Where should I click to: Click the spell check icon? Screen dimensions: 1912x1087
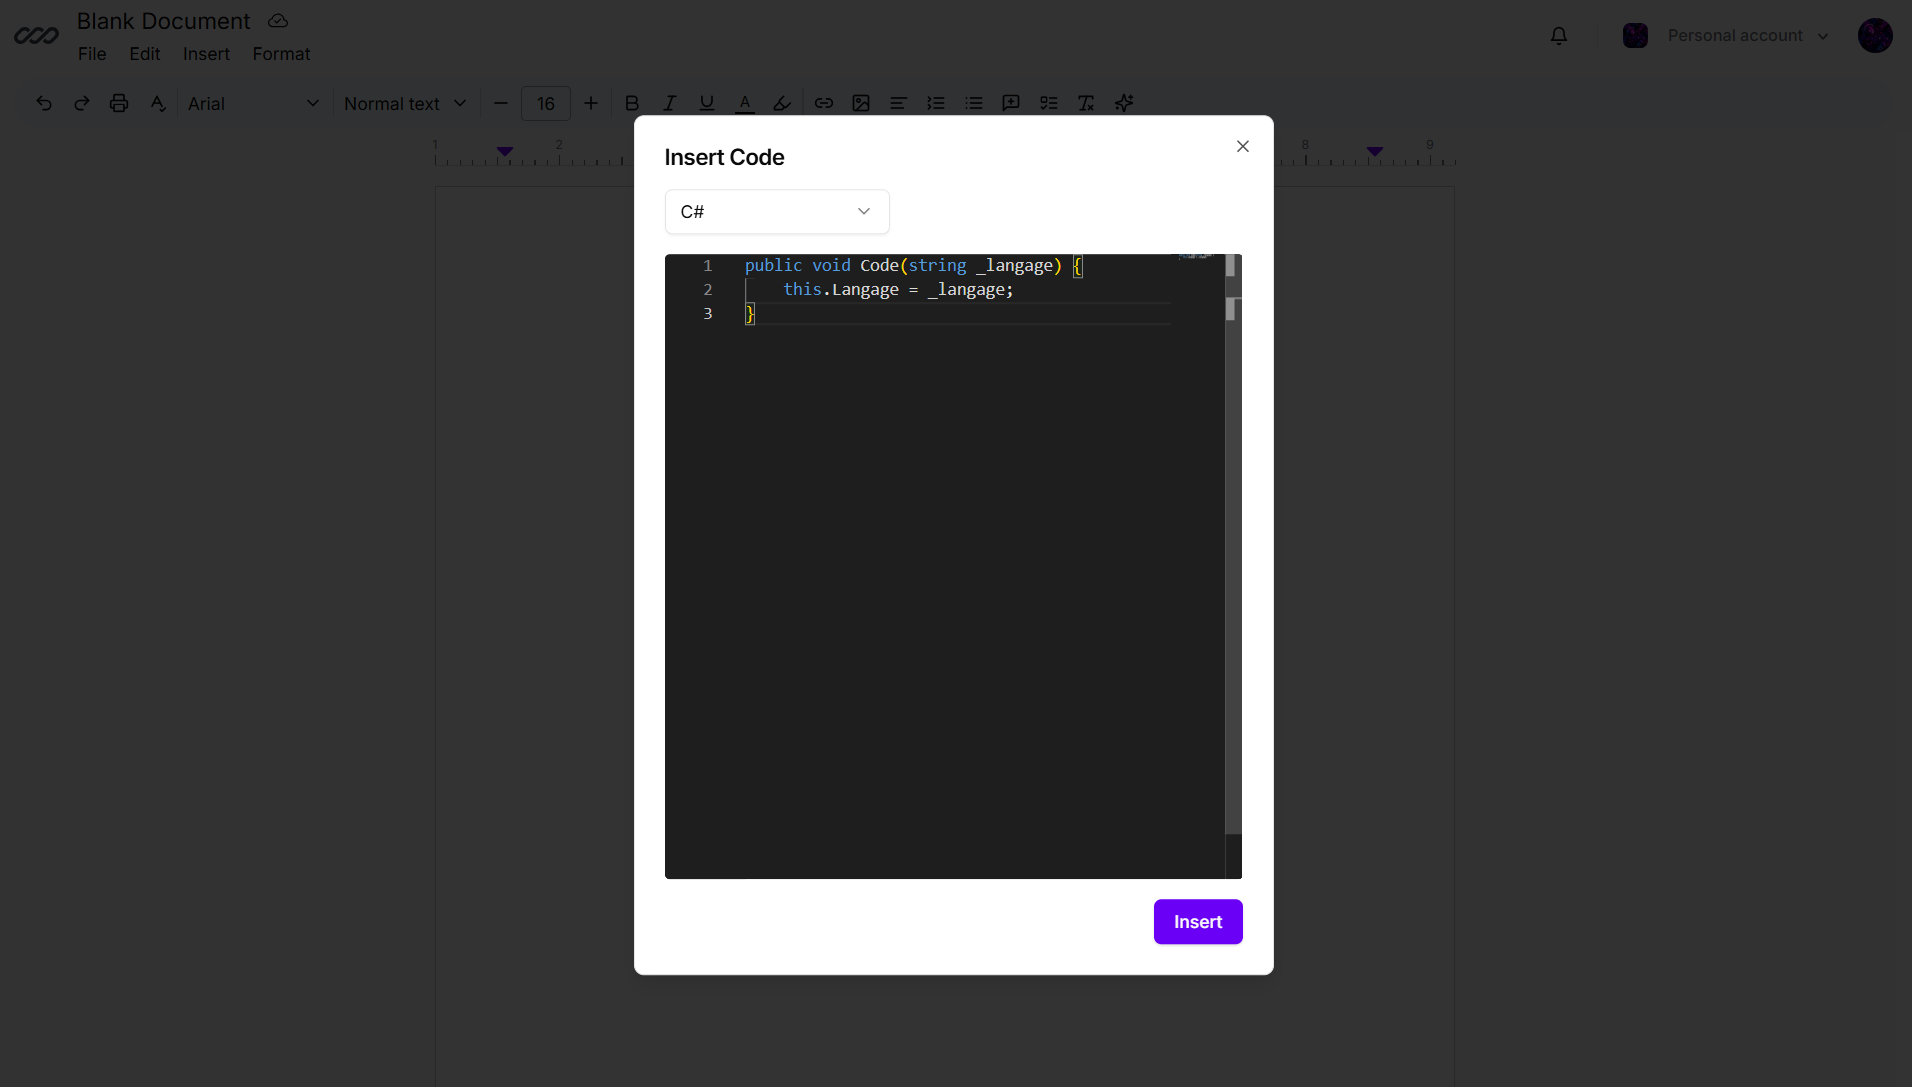click(157, 103)
